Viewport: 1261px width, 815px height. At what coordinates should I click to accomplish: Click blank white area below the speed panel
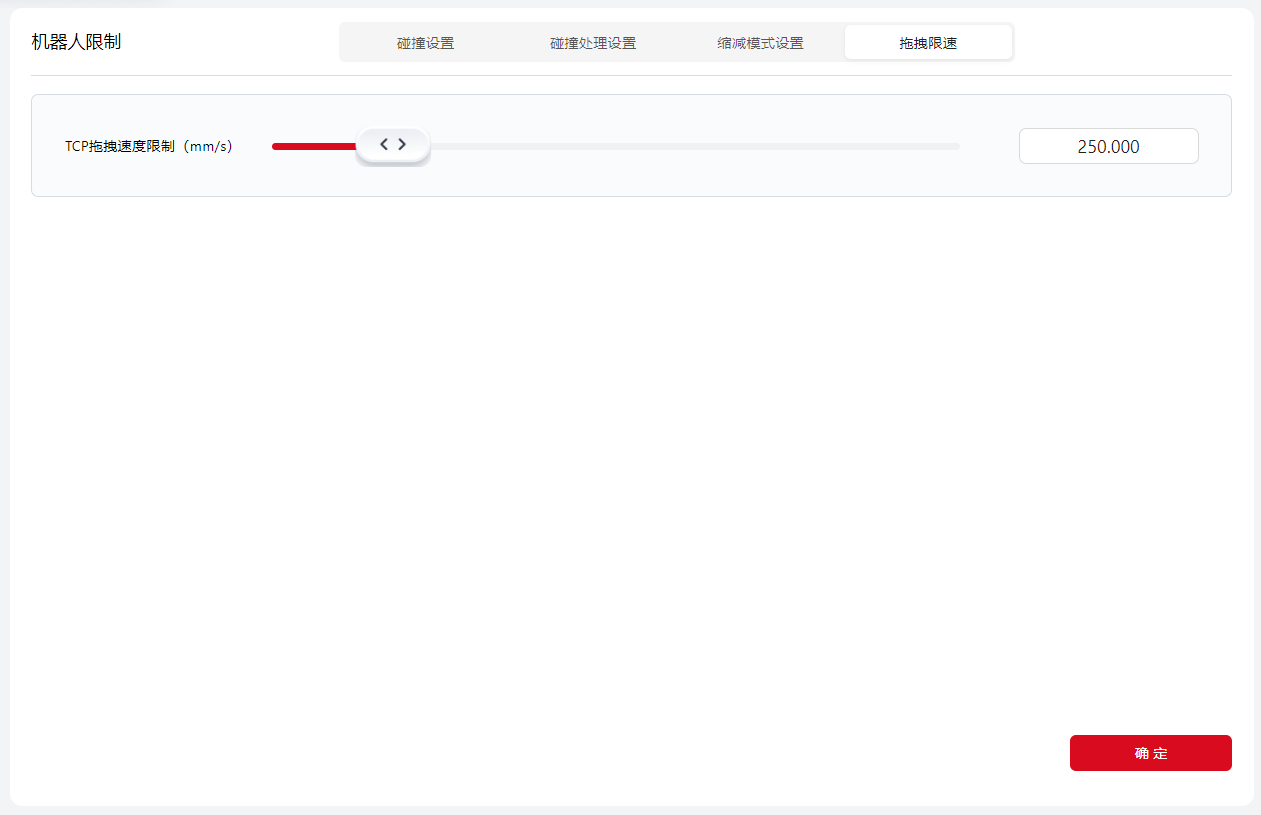click(x=630, y=450)
